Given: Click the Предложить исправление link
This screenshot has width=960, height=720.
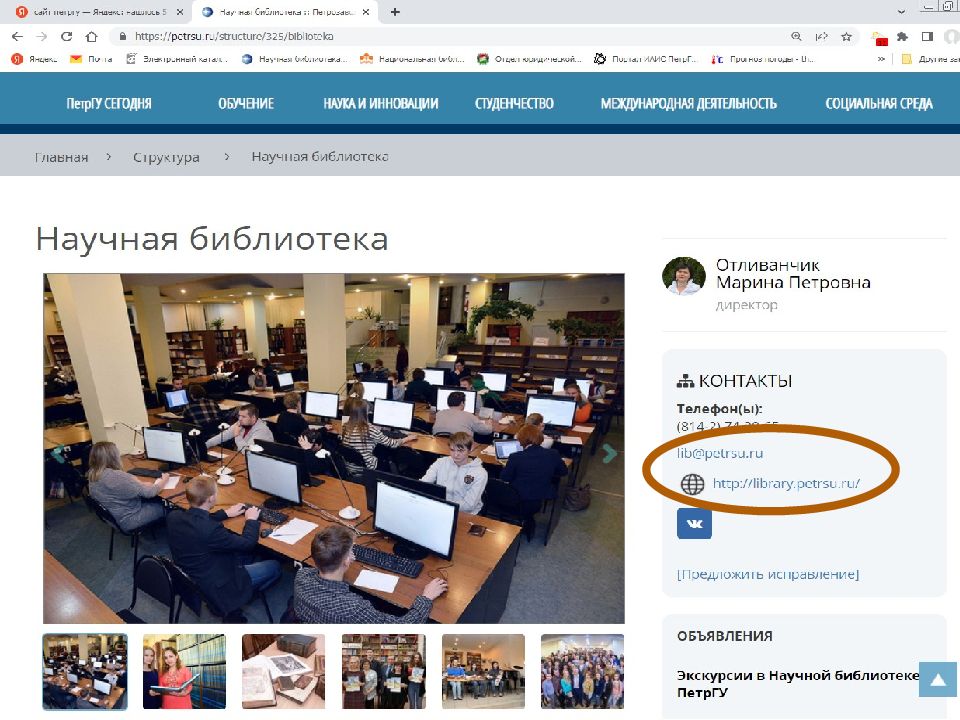Looking at the screenshot, I should (767, 574).
